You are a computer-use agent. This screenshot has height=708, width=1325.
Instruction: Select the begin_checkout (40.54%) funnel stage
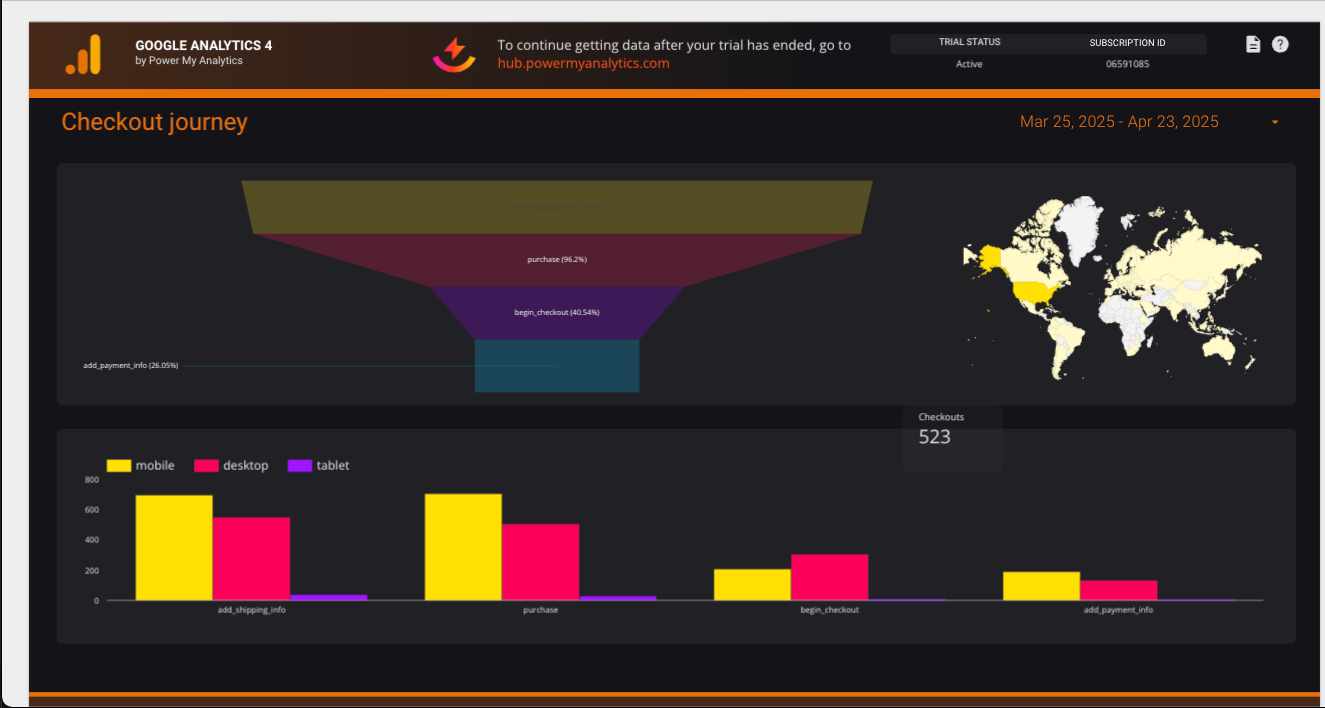tap(557, 312)
